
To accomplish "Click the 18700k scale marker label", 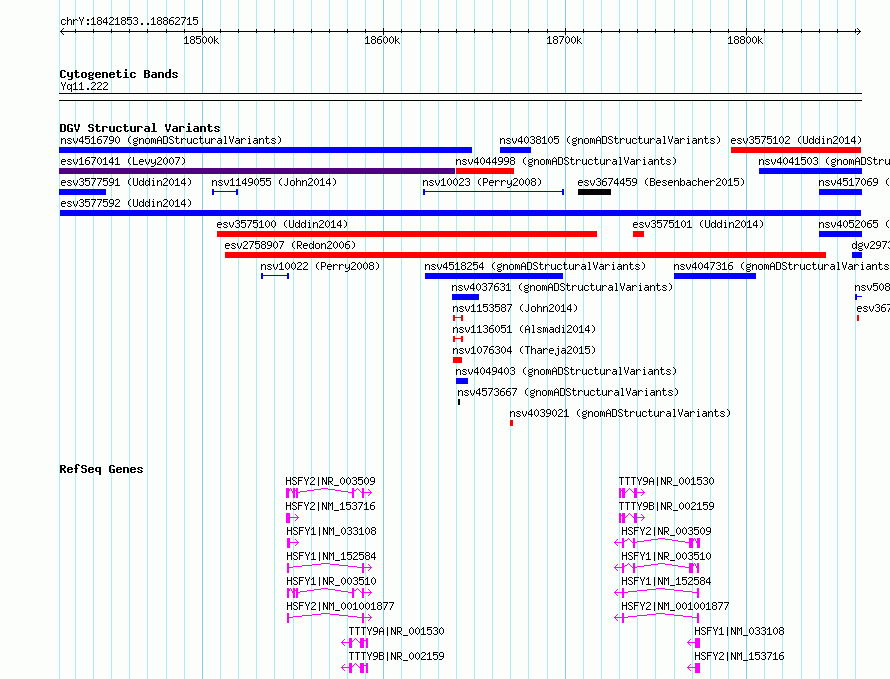I will [x=564, y=40].
